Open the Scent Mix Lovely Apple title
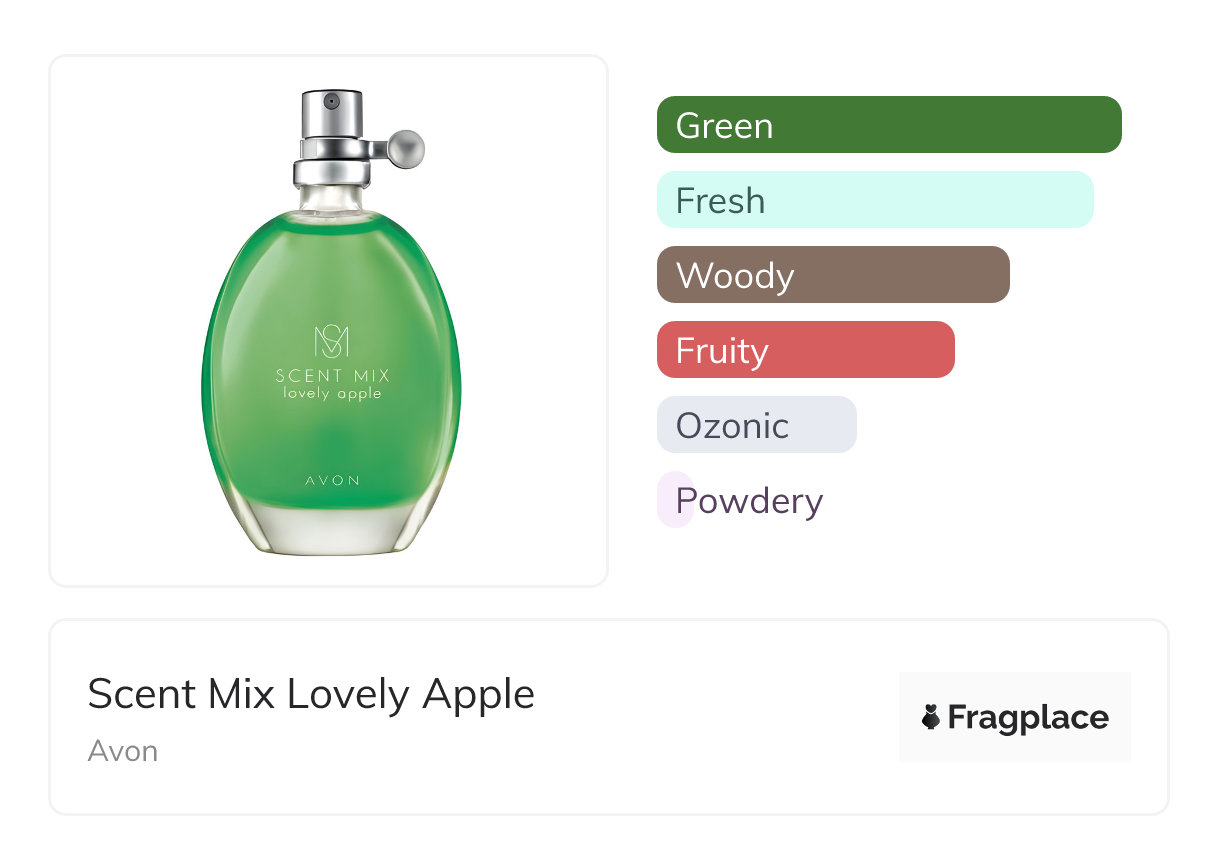 click(311, 694)
